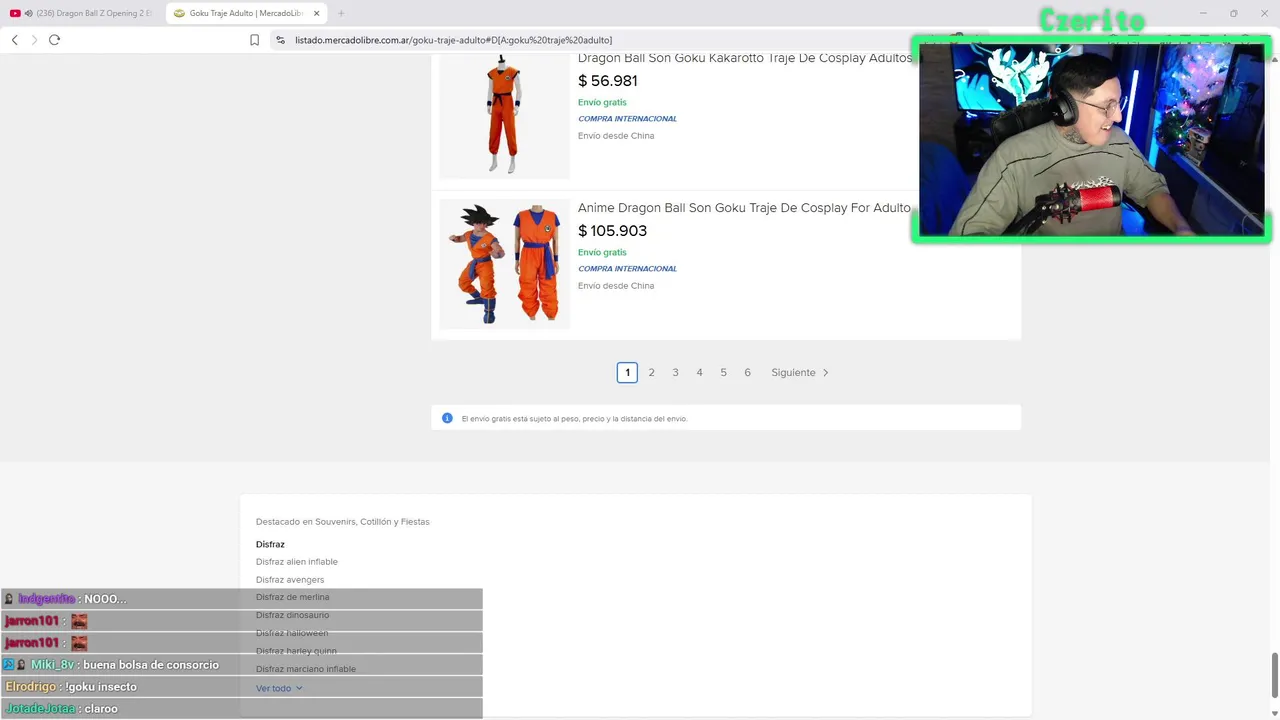Open thumbnail showing Goku figure and costume
This screenshot has width=1280, height=720.
pos(504,264)
